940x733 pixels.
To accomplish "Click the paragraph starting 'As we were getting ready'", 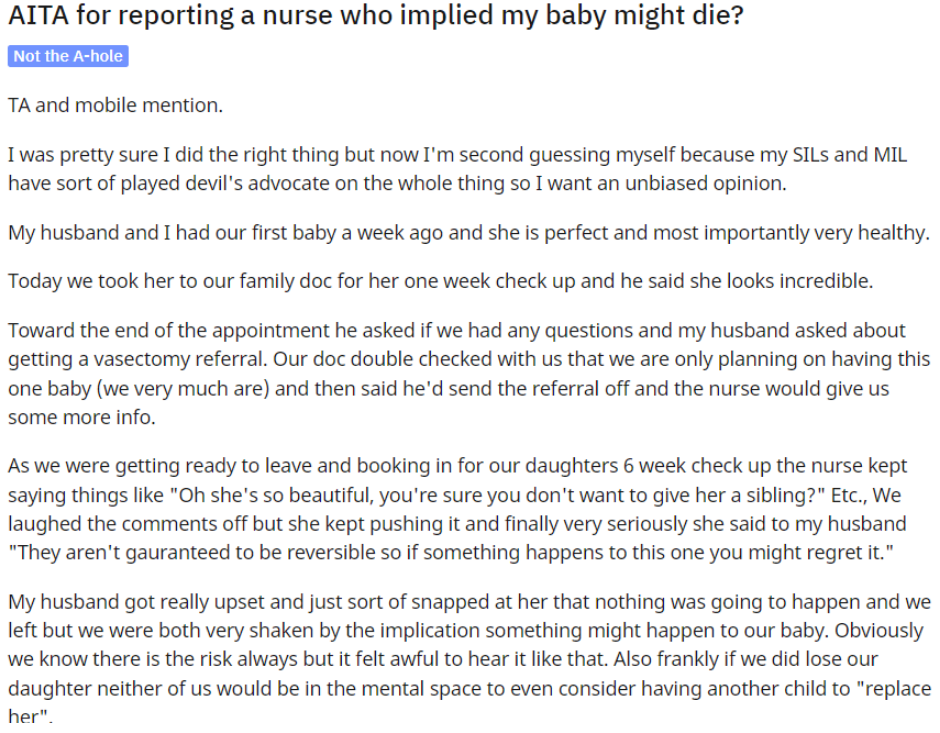I will [457, 509].
